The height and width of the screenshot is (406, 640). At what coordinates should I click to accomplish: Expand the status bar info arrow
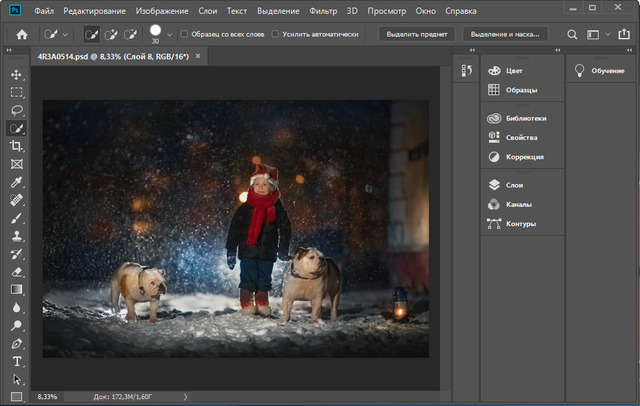[185, 397]
